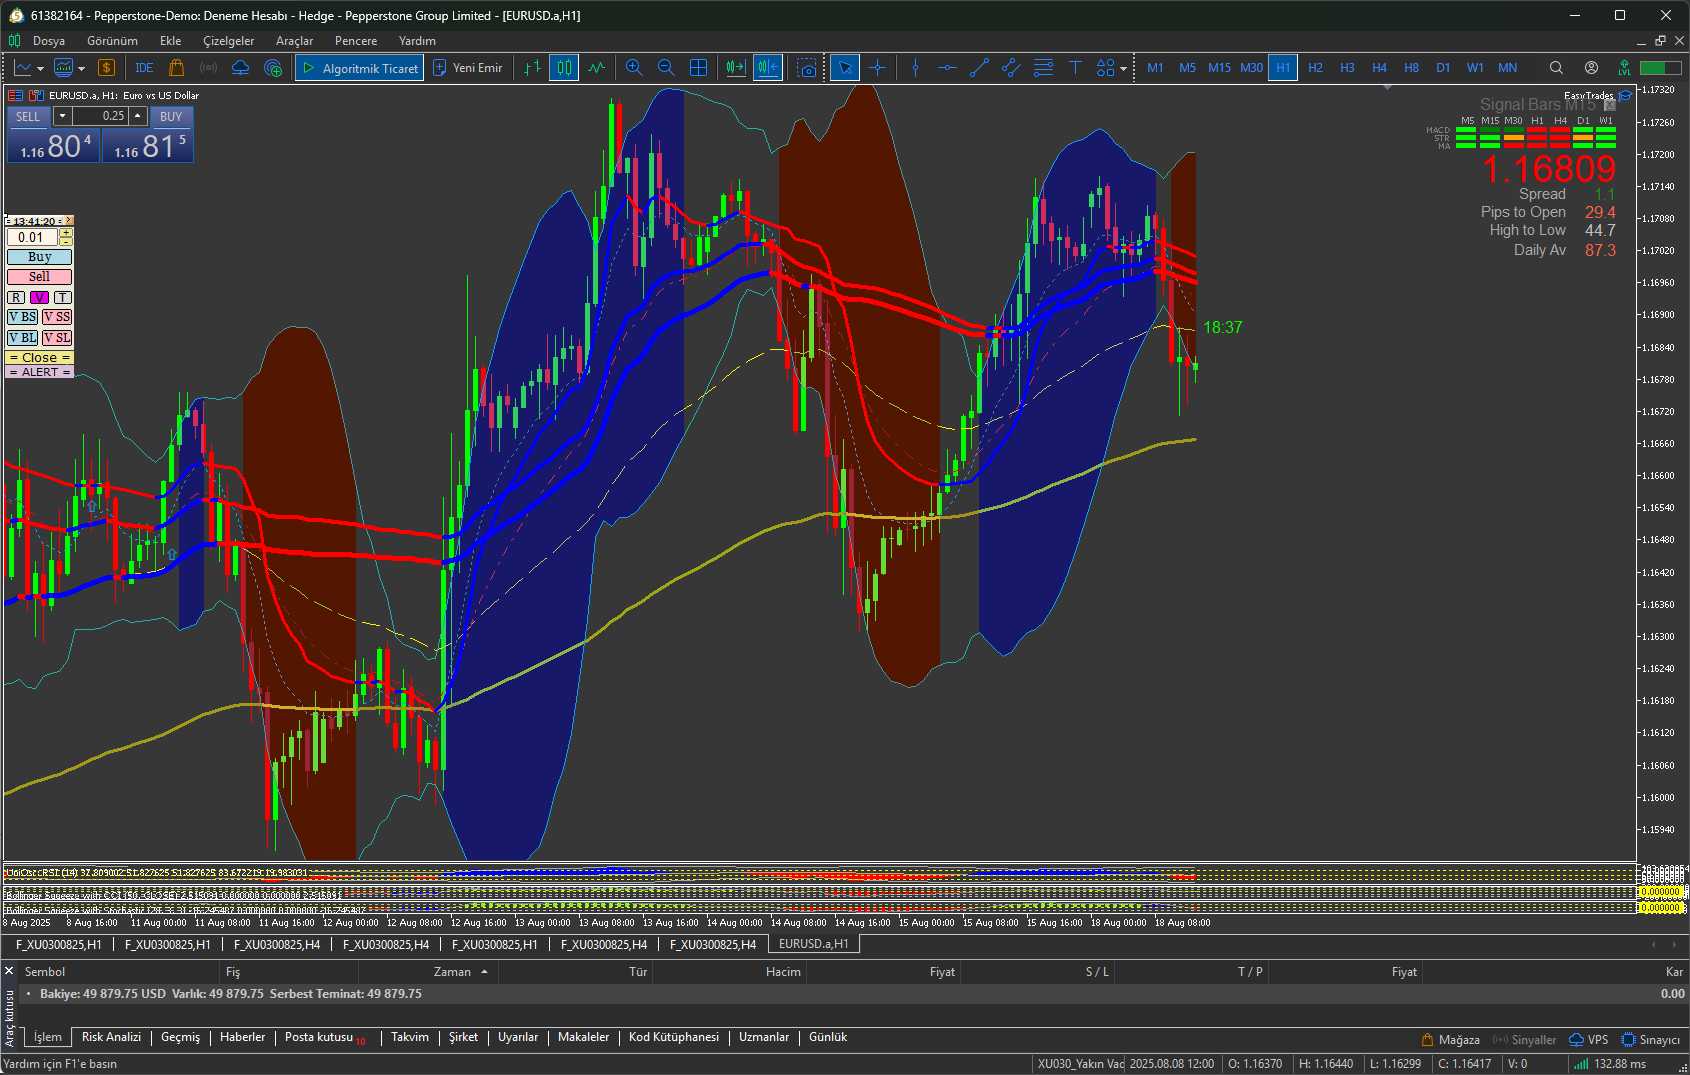Decrease lot size with minus button
The image size is (1690, 1075).
tap(66, 241)
